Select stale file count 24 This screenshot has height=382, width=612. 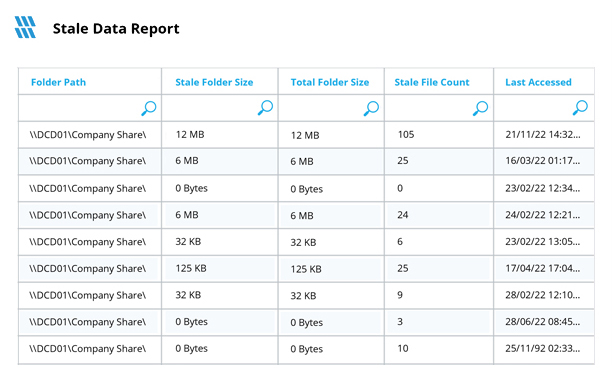(x=403, y=215)
